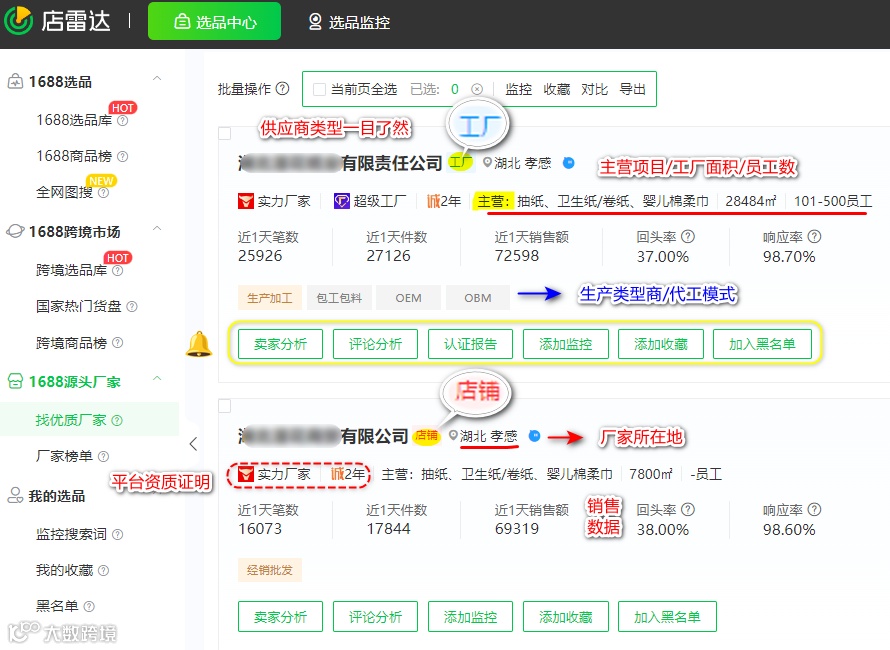The image size is (890, 650).
Task: Click 收藏 in the batch bar
Action: point(556,89)
